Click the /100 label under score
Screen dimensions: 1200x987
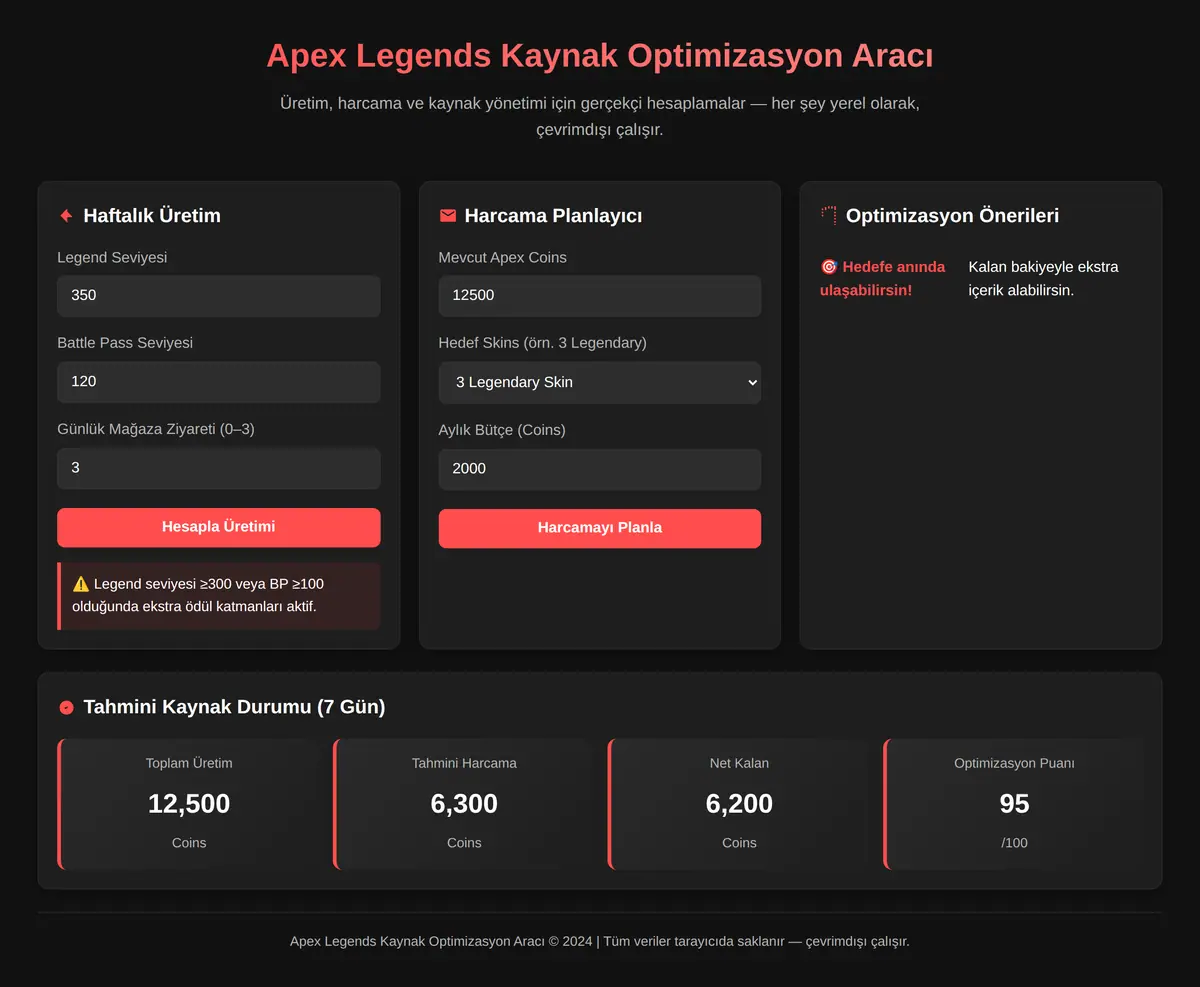point(1014,843)
